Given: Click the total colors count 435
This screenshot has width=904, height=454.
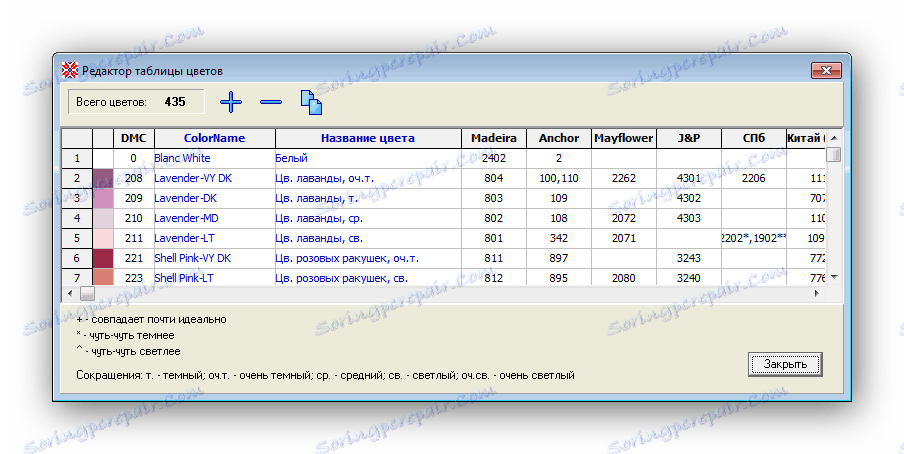Looking at the screenshot, I should [175, 102].
